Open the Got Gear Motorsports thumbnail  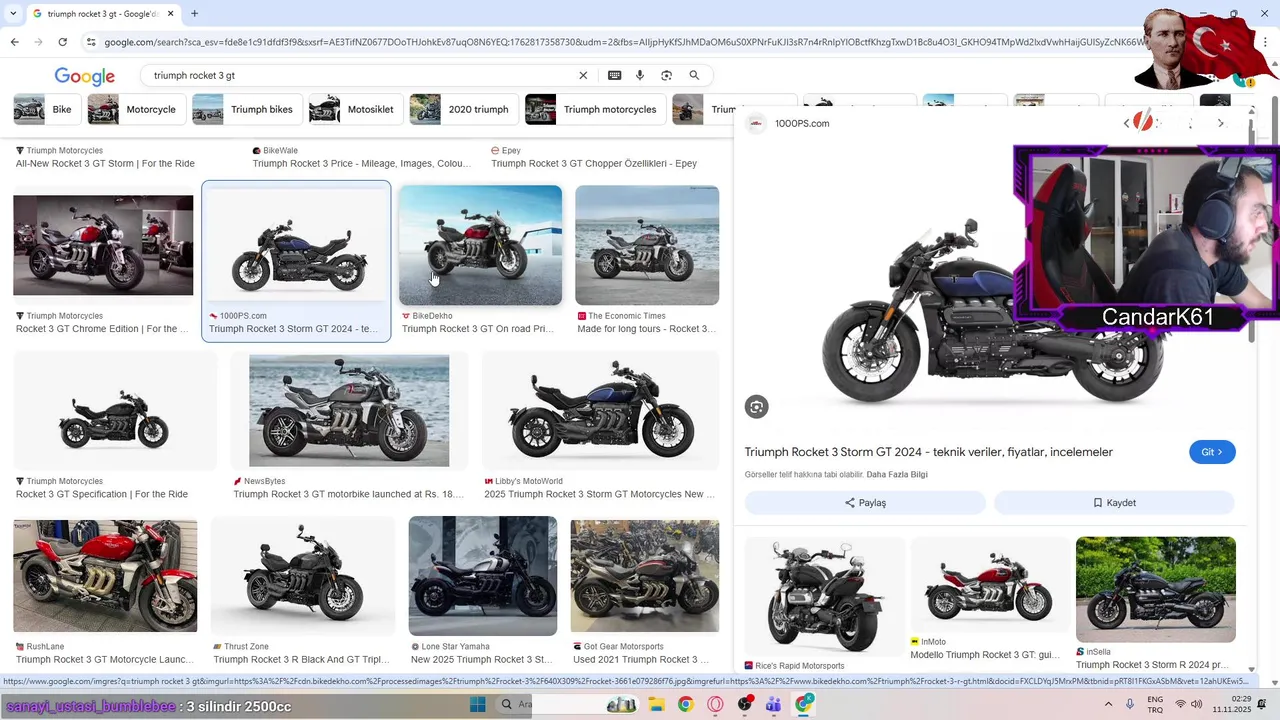[645, 576]
